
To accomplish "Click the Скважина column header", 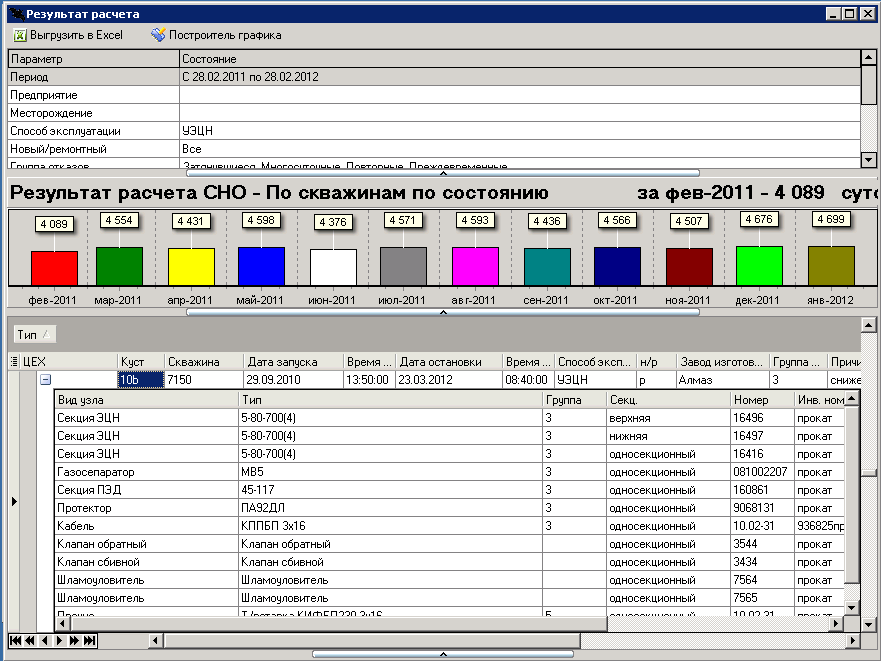I will click(x=204, y=361).
